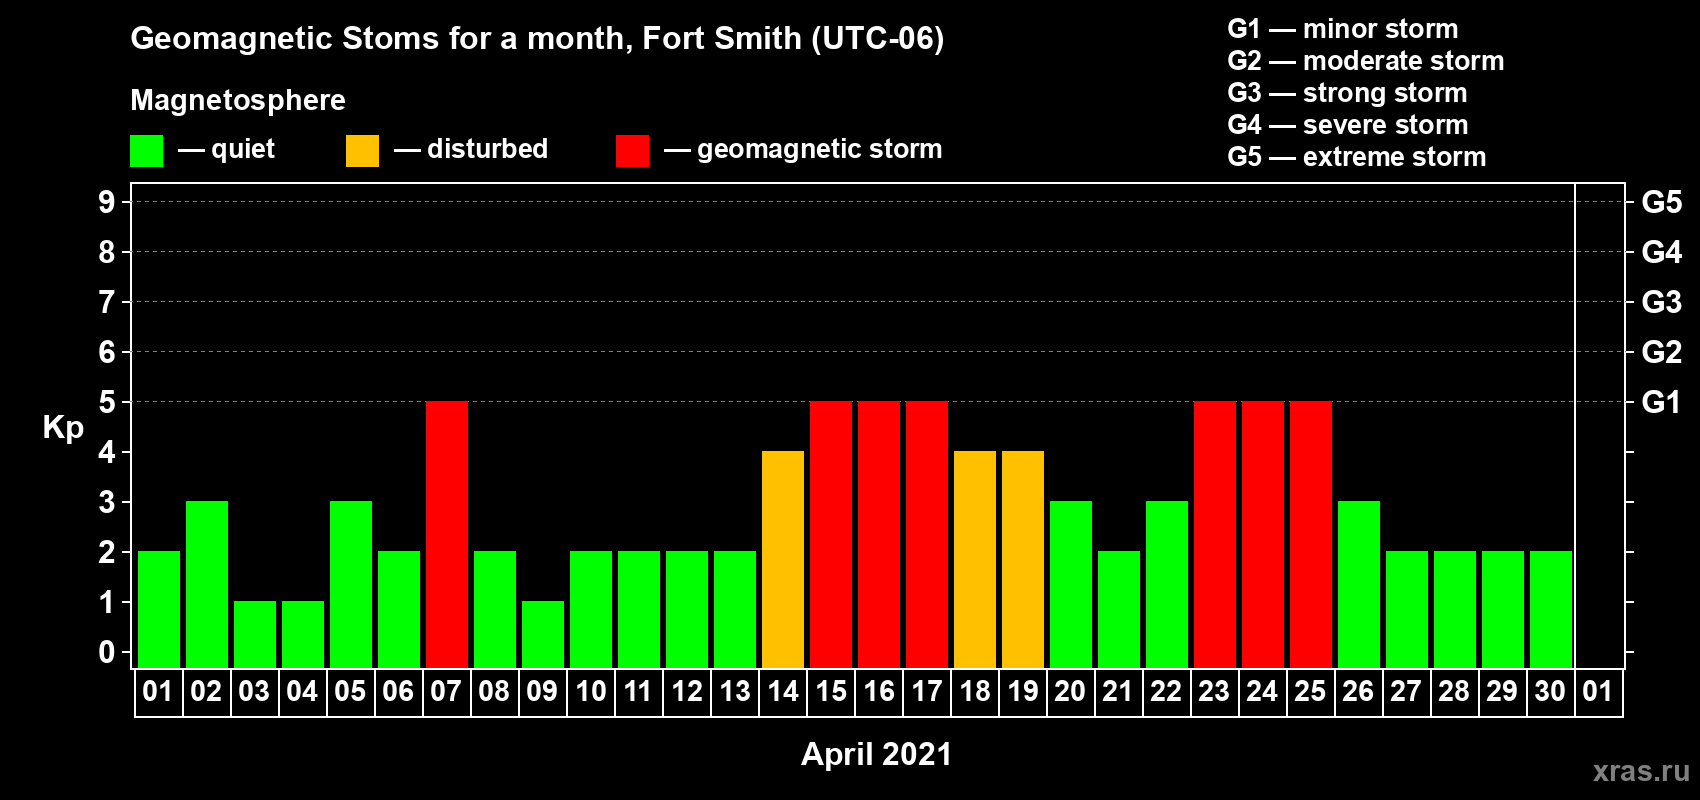The width and height of the screenshot is (1700, 800).
Task: Click the '— disturbed' legend text
Action: 471,149
